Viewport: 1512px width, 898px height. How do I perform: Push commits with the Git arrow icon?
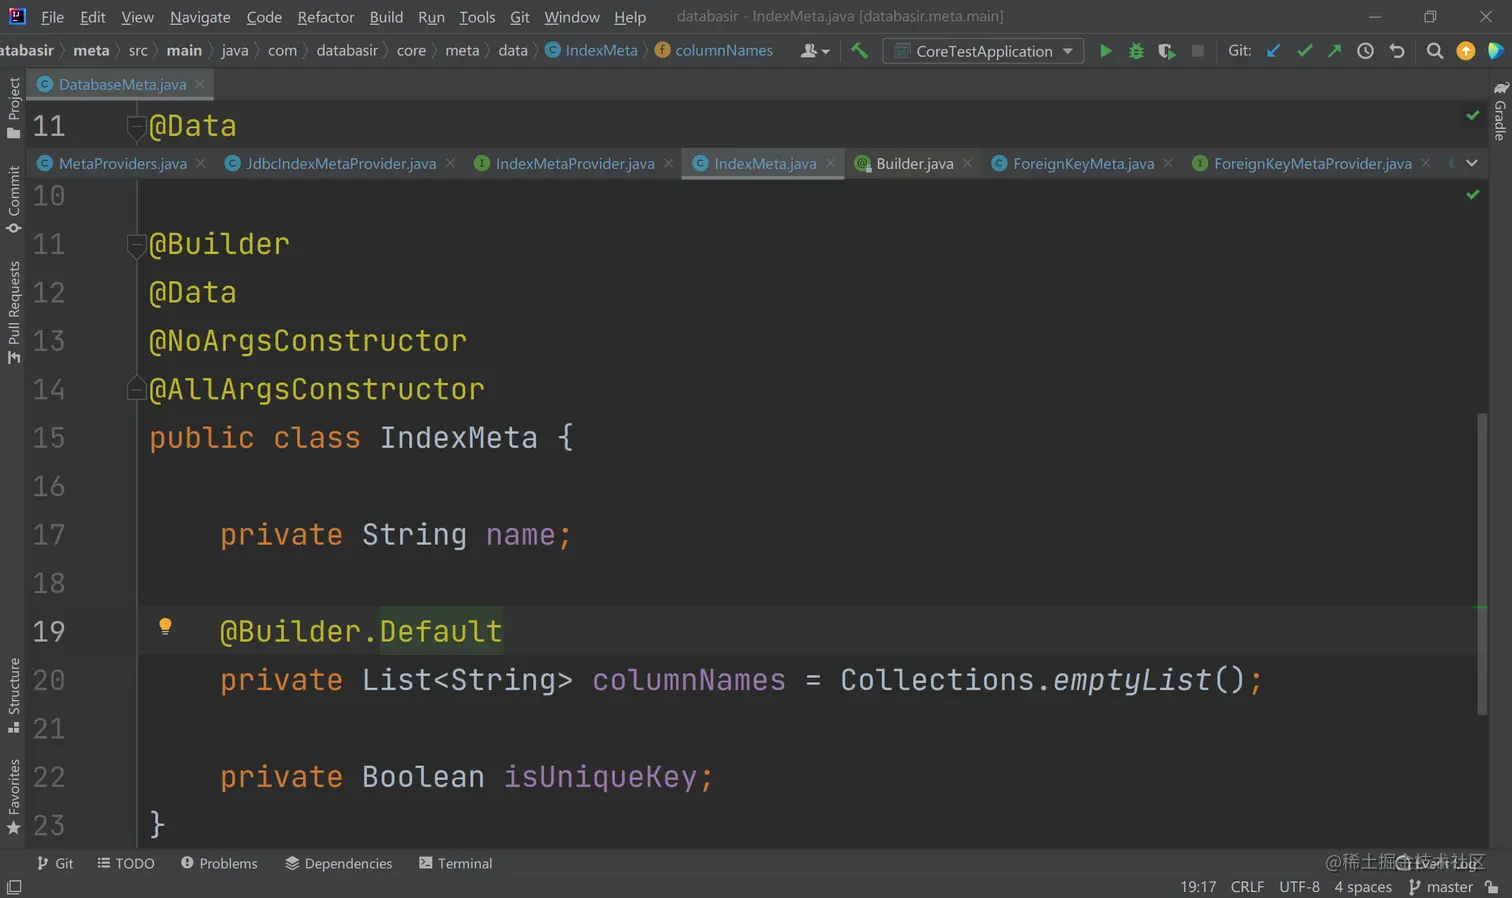coord(1334,51)
